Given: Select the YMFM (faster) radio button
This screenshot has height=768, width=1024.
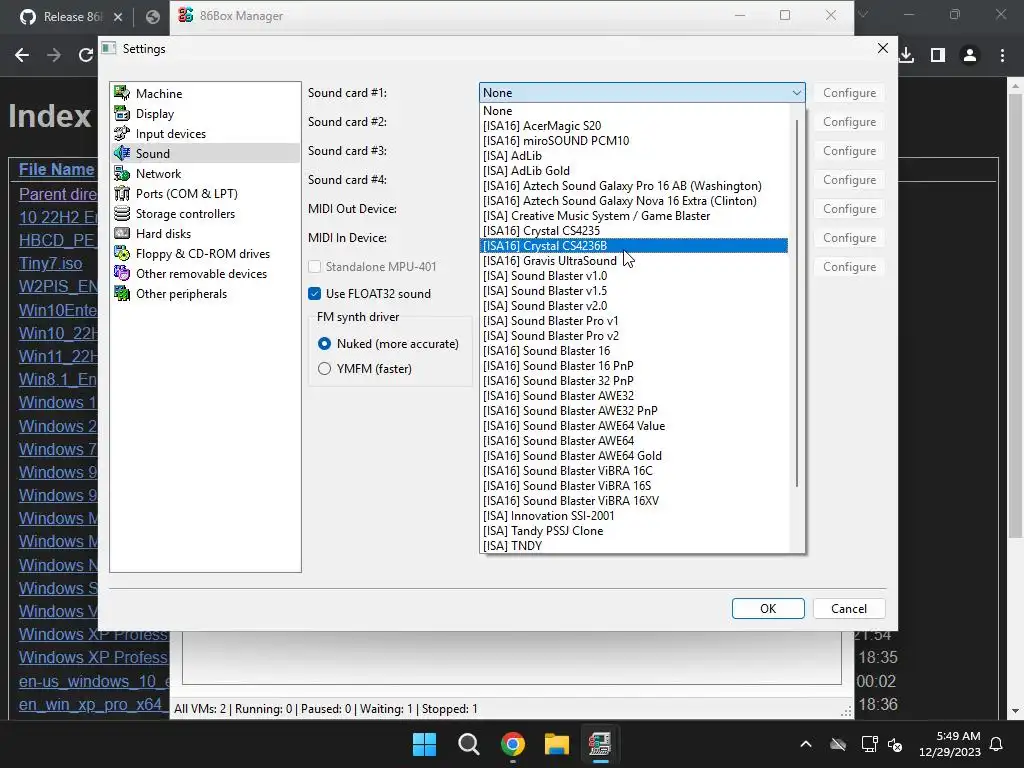Looking at the screenshot, I should pos(324,368).
